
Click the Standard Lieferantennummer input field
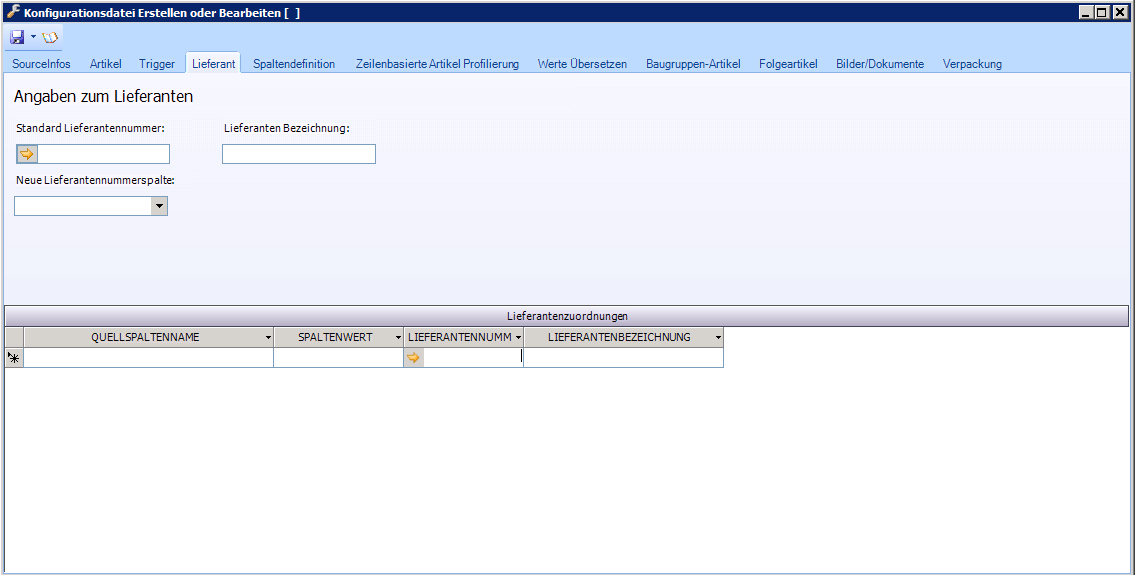103,154
